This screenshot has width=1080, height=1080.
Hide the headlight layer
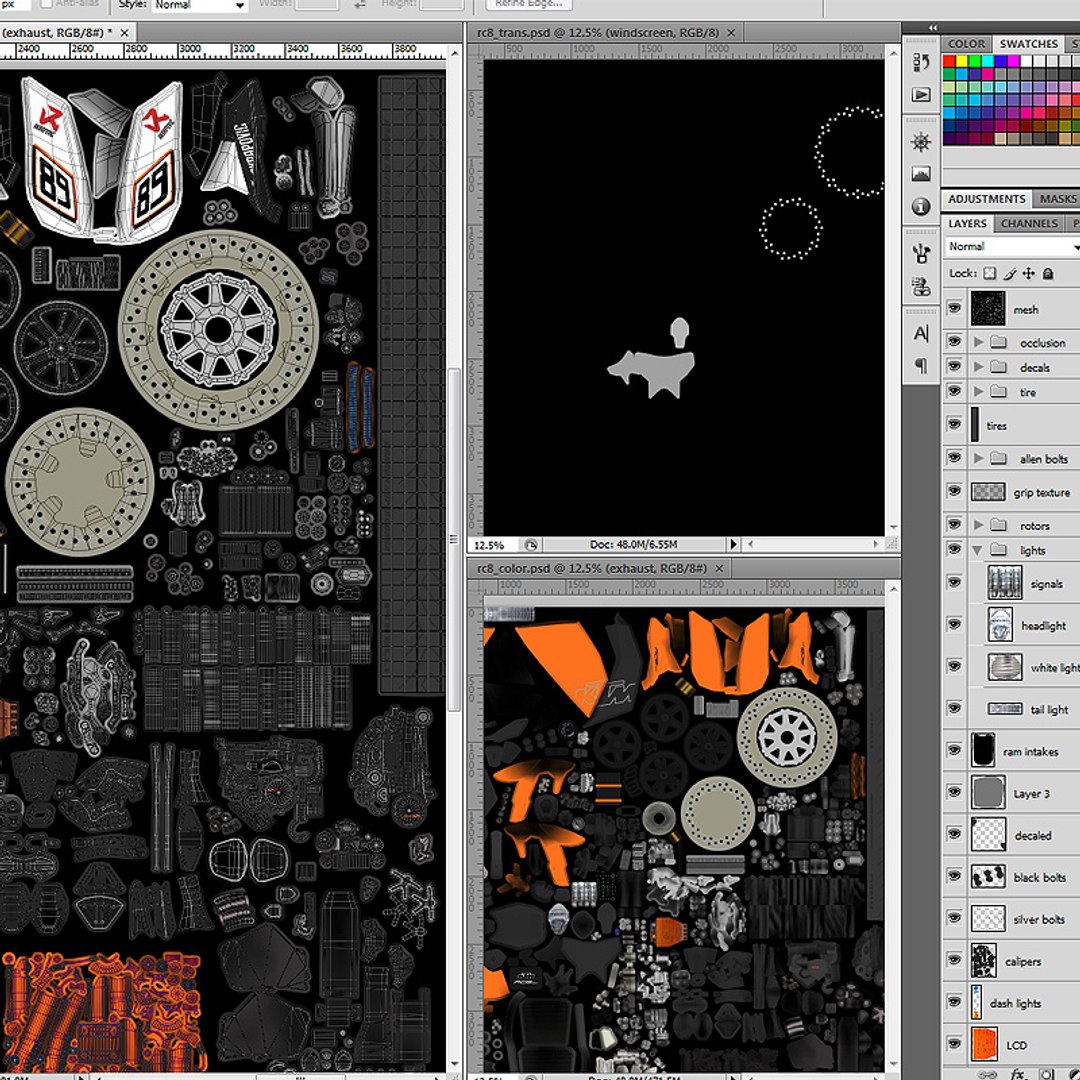(x=954, y=624)
